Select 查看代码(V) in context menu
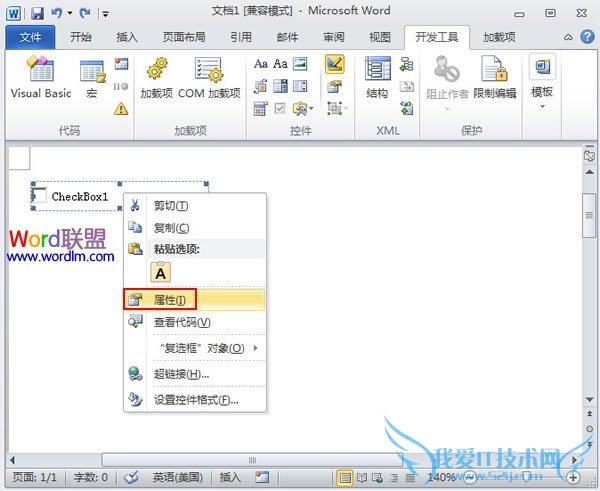The image size is (600, 491). click(x=194, y=322)
